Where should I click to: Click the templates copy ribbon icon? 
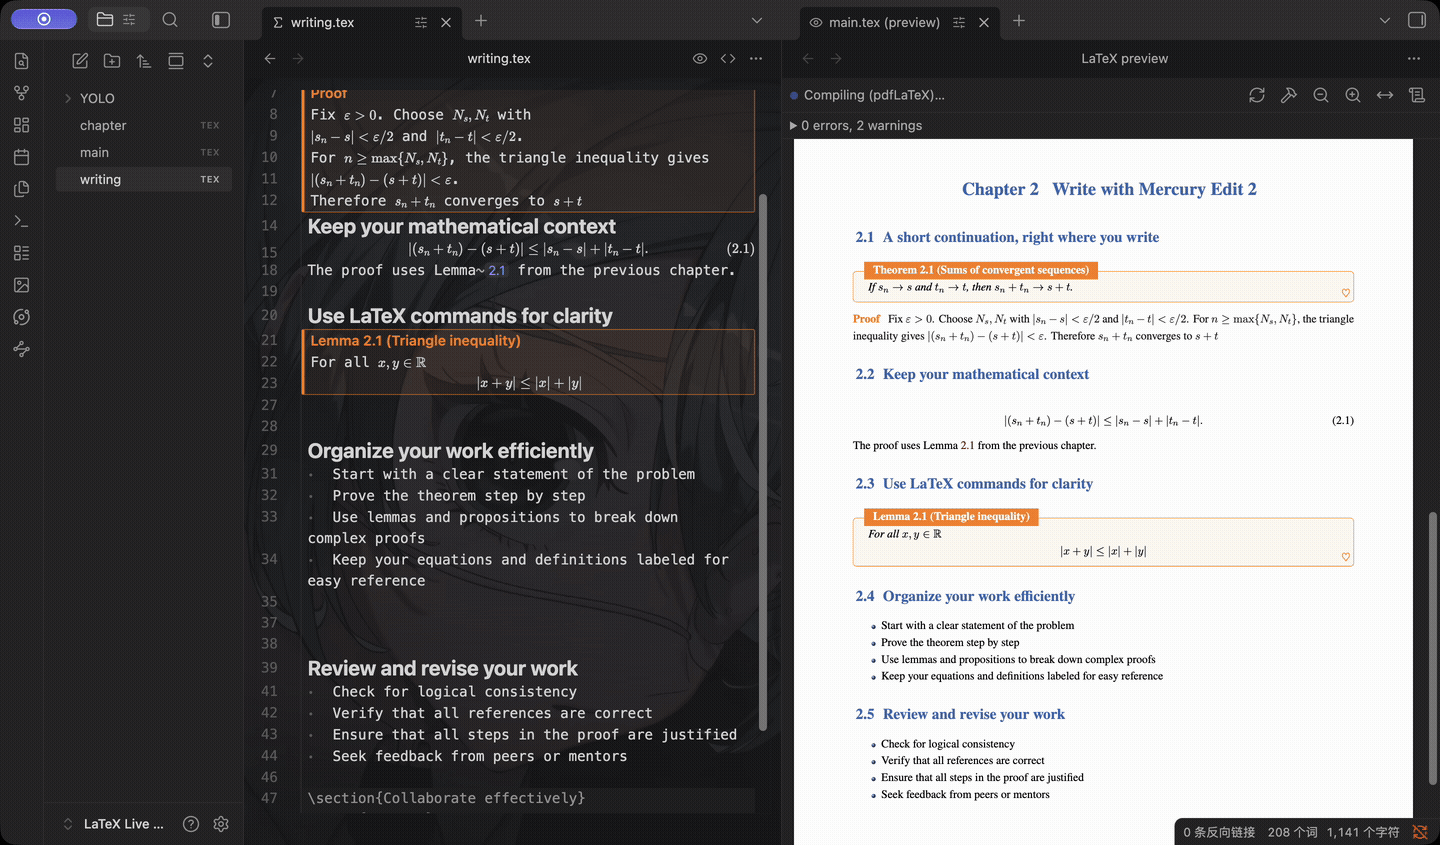pos(22,189)
